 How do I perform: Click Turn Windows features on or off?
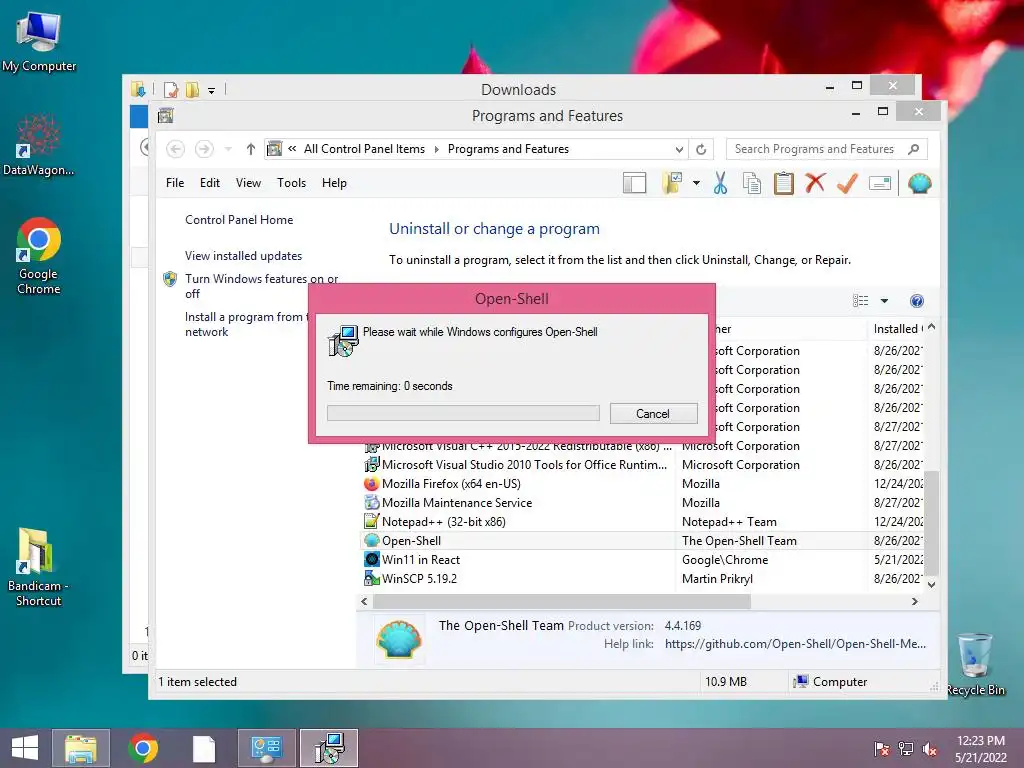coord(261,286)
